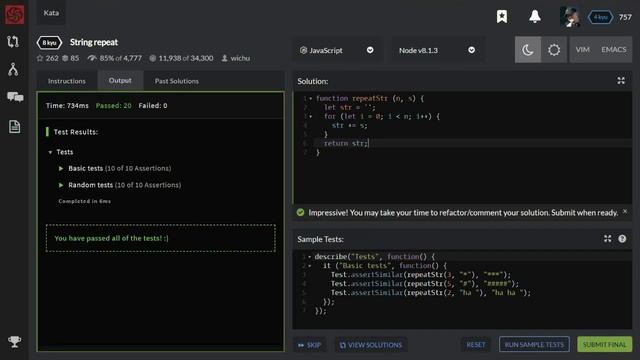The width and height of the screenshot is (640, 360).
Task: Fold the describe block in Sample Tests
Action: coord(309,257)
